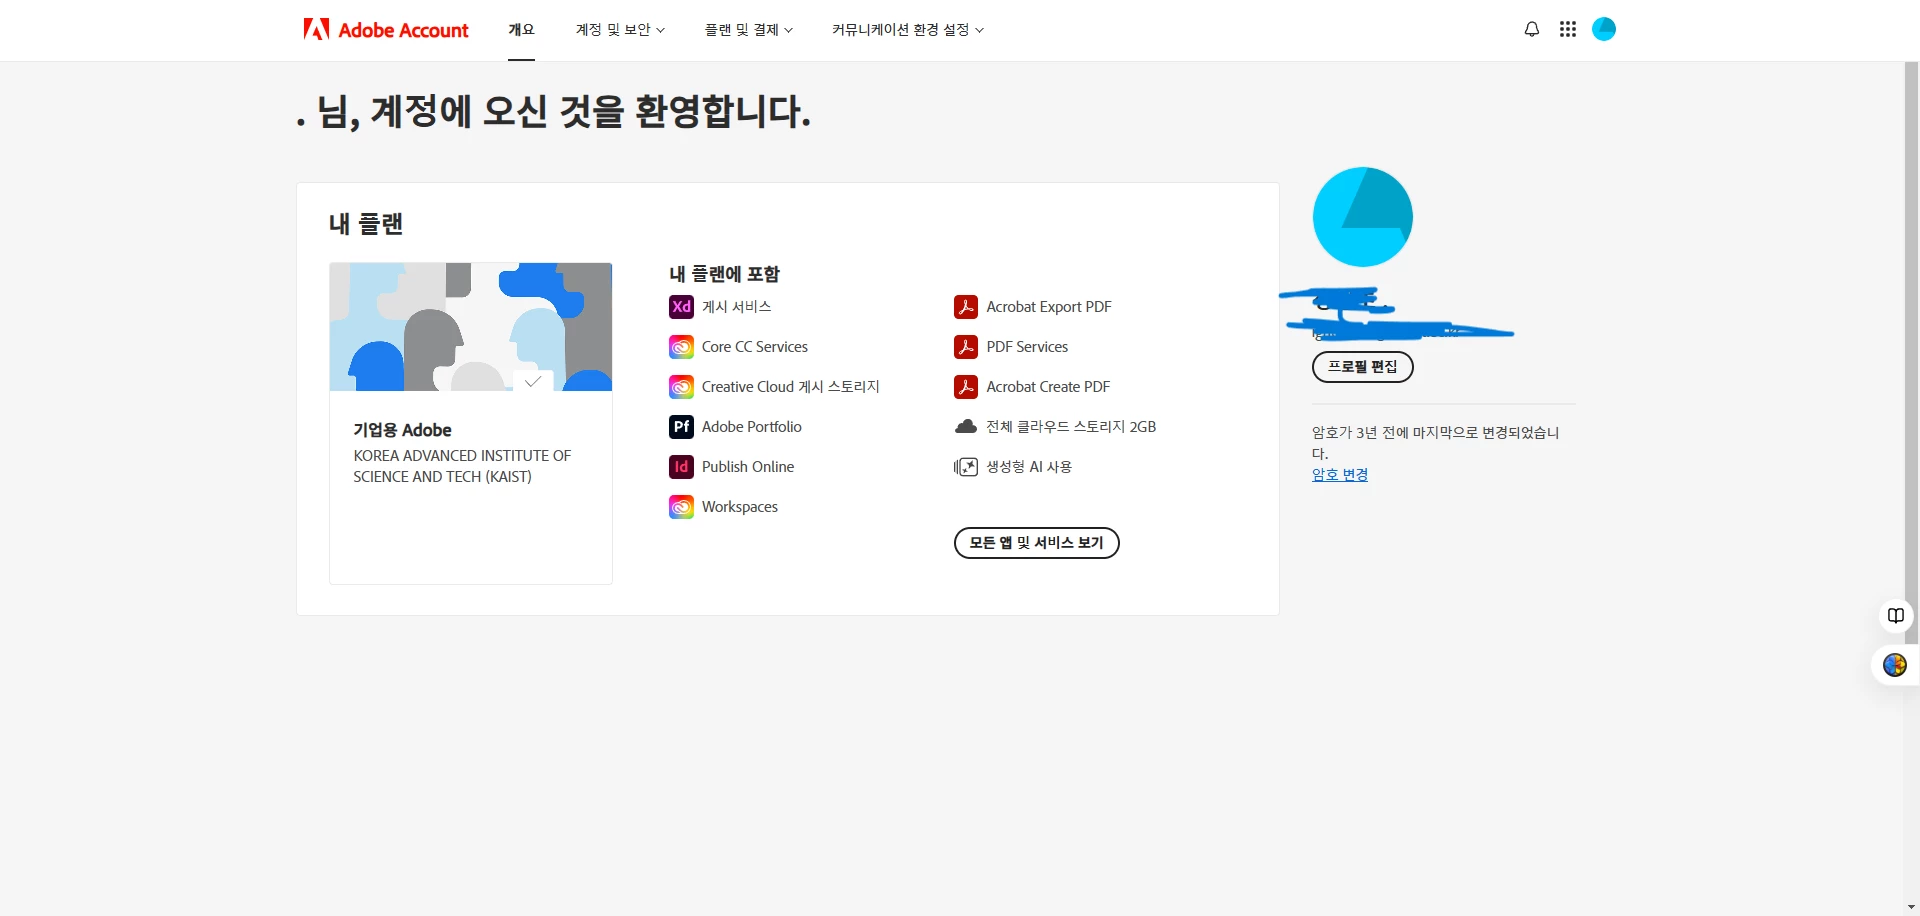The image size is (1920, 916).
Task: Click the page vertical scrollbar
Action: click(1911, 352)
